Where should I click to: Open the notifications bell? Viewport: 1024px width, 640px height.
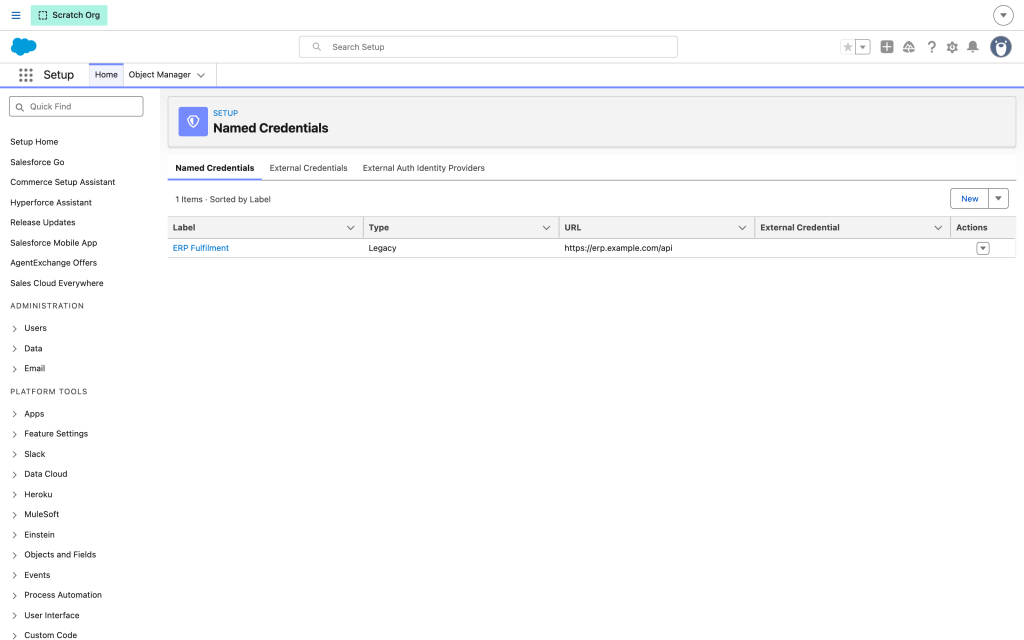pos(972,47)
